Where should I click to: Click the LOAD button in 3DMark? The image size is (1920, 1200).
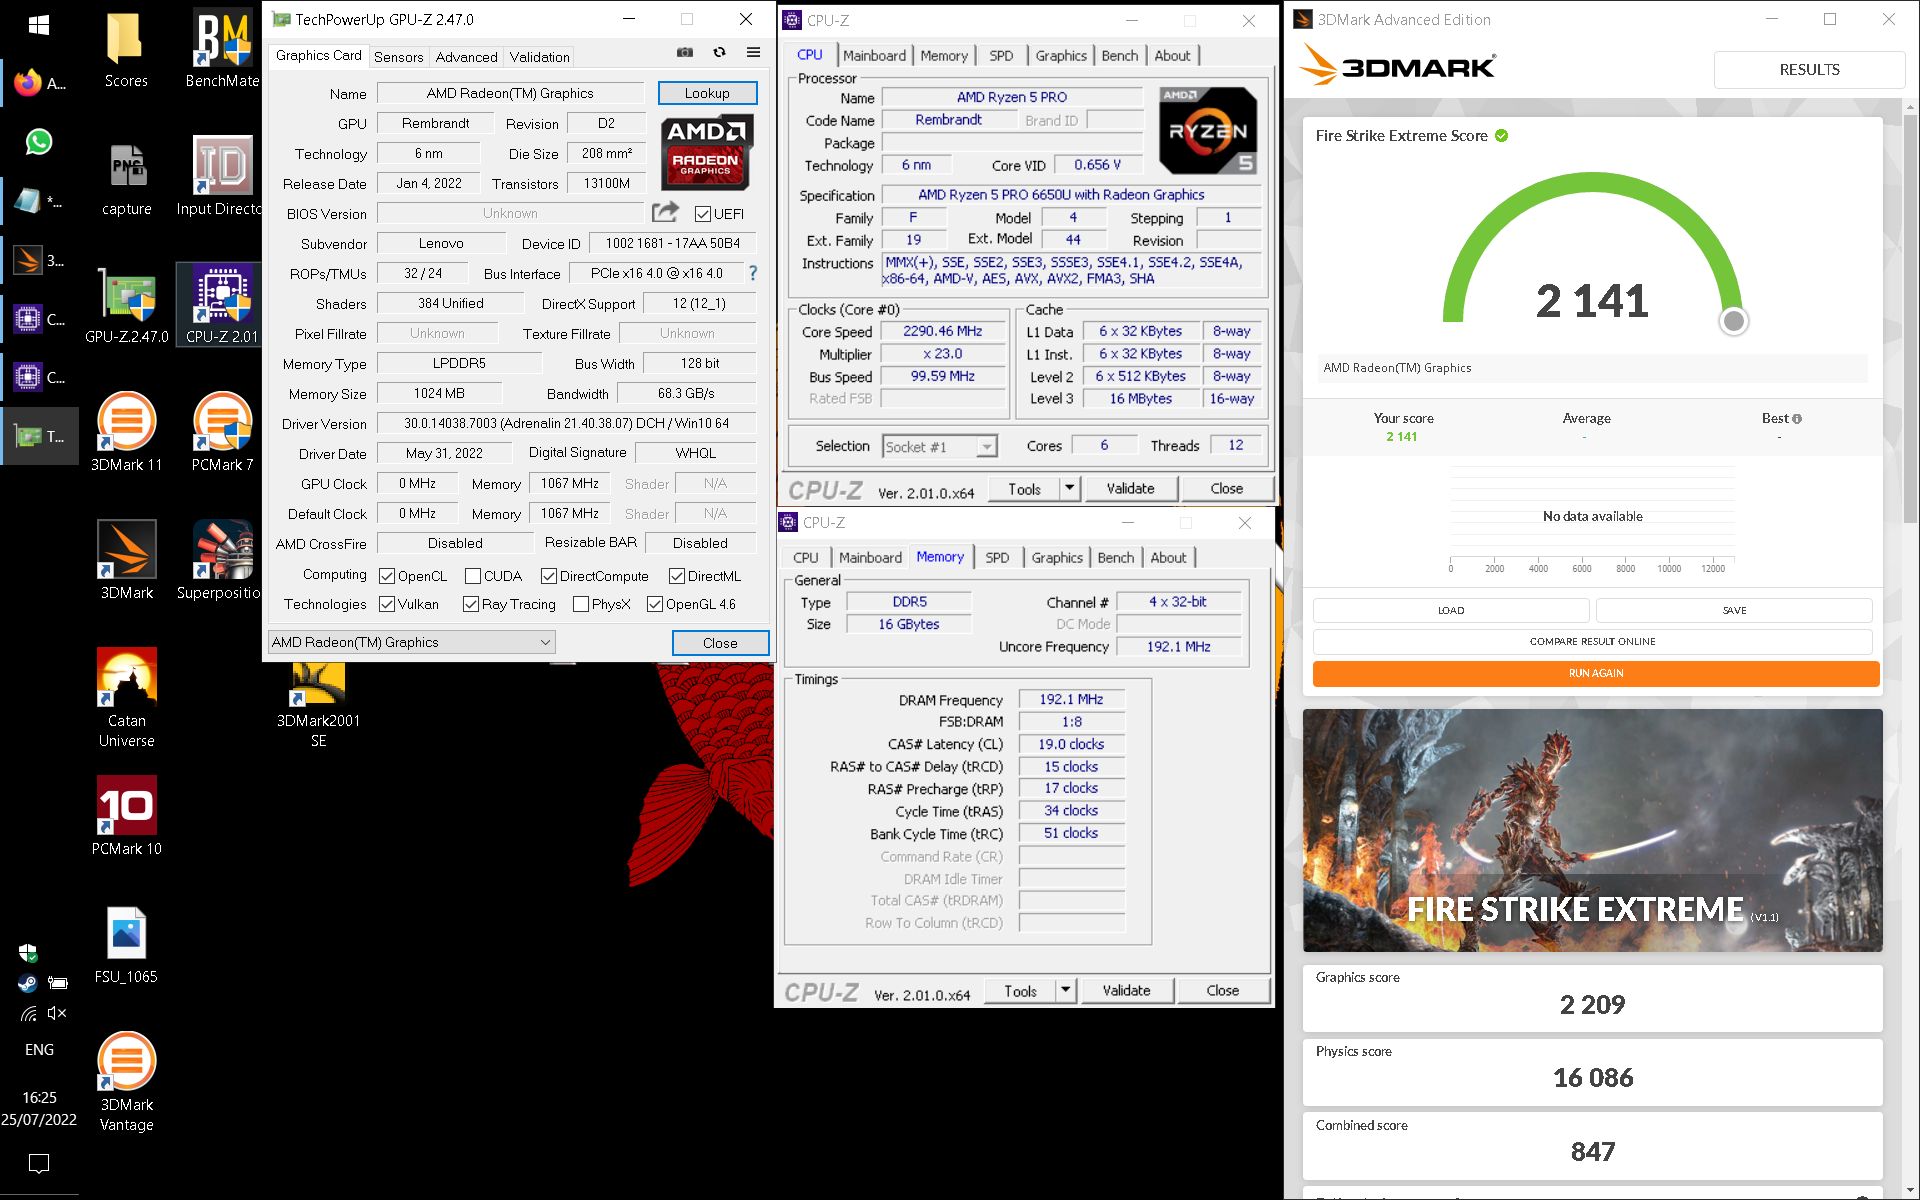tap(1451, 610)
